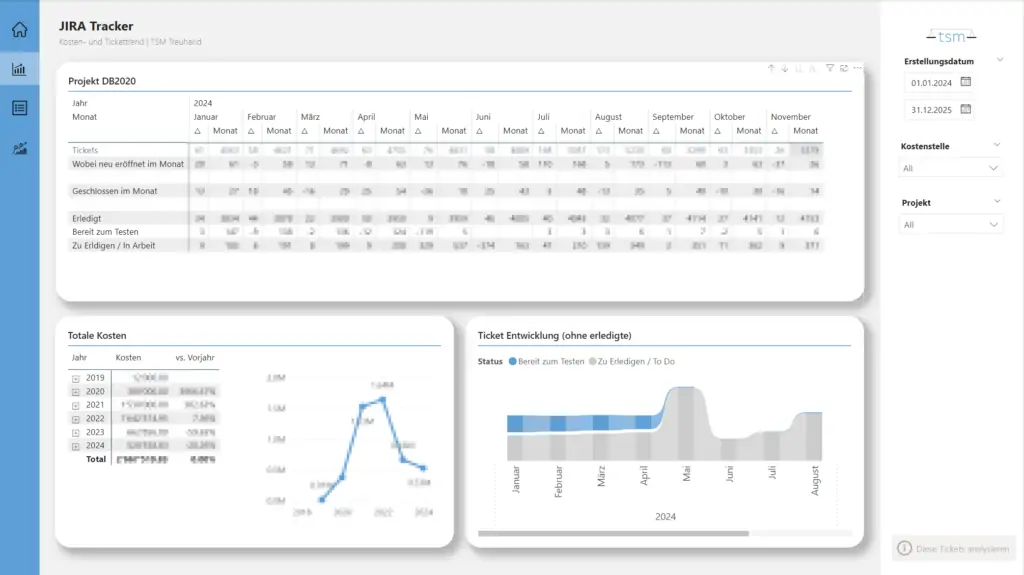
Task: Open calendar picker for start date 01.01.2024
Action: 966,82
